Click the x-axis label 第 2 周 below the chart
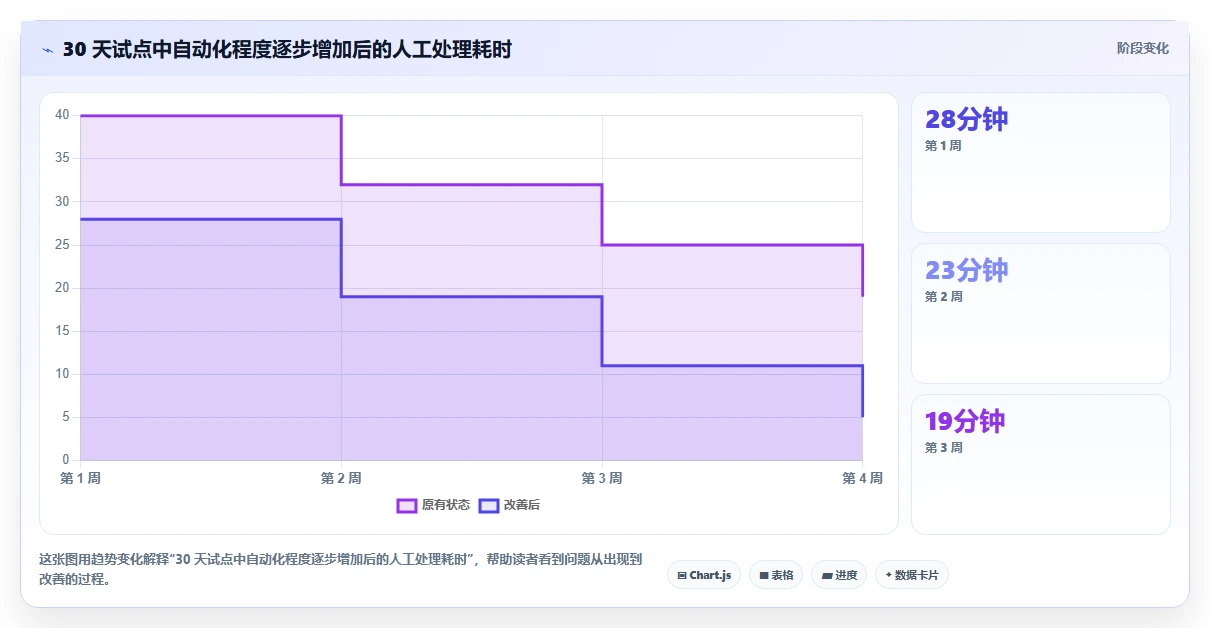The height and width of the screenshot is (628, 1210). [x=341, y=479]
